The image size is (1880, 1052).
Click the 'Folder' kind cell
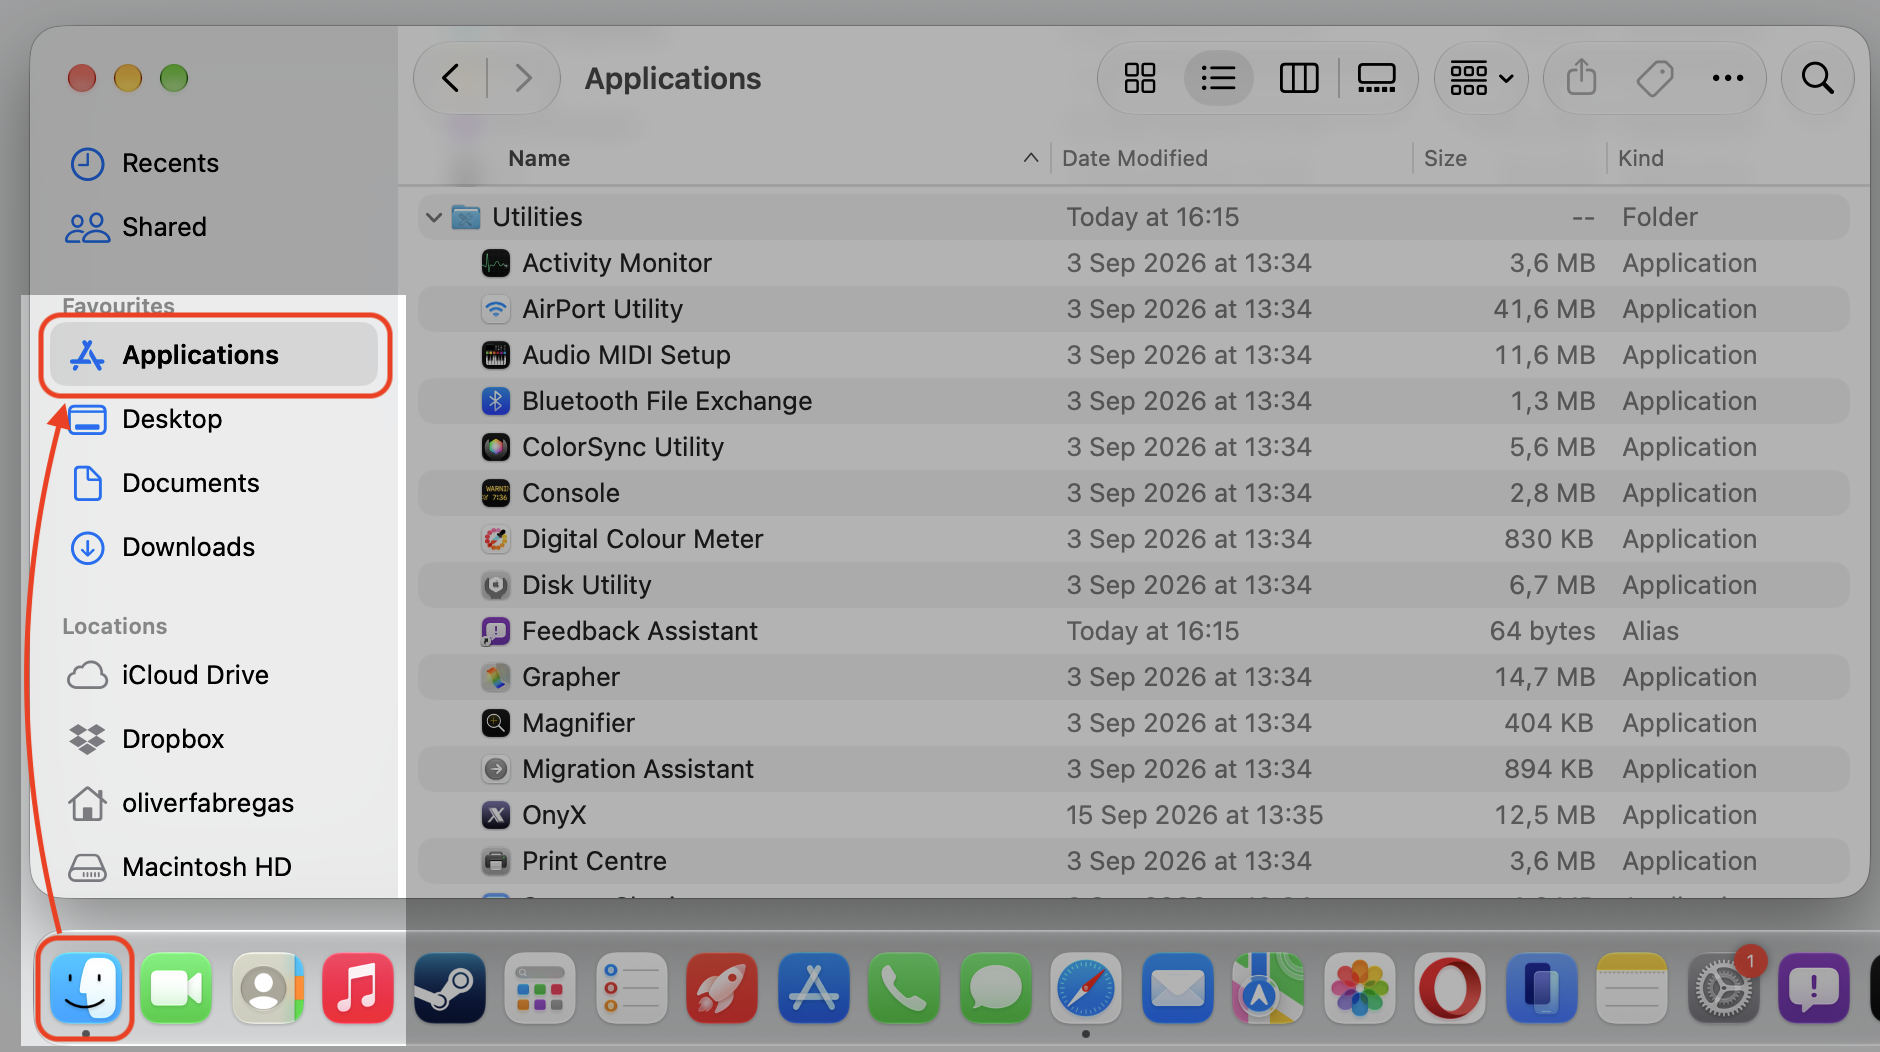click(x=1660, y=217)
